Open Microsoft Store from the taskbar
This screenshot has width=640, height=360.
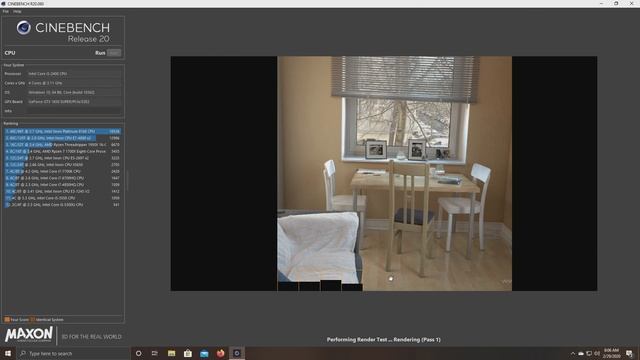[188, 353]
